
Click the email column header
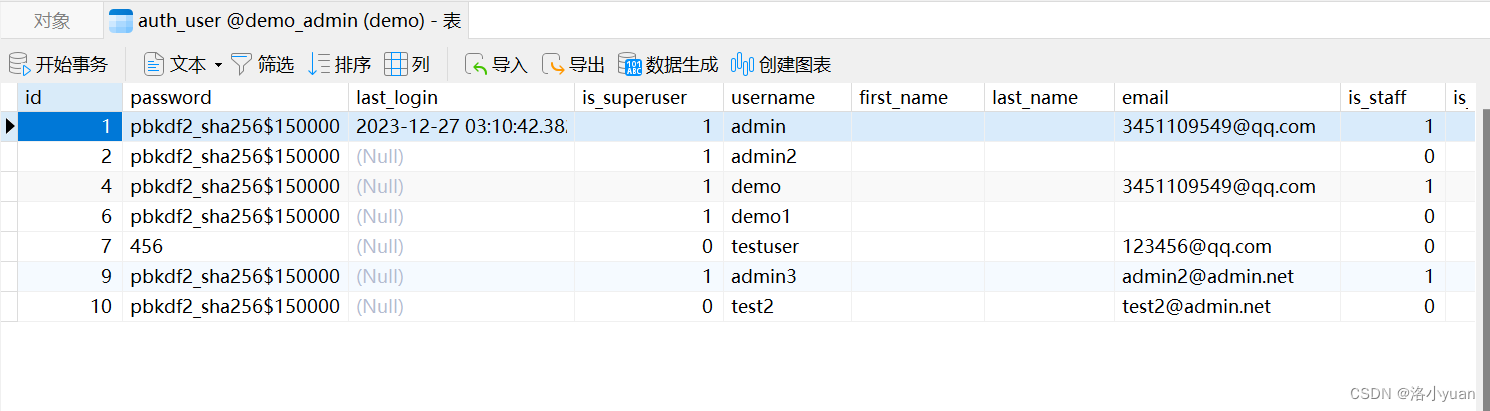[x=1227, y=97]
